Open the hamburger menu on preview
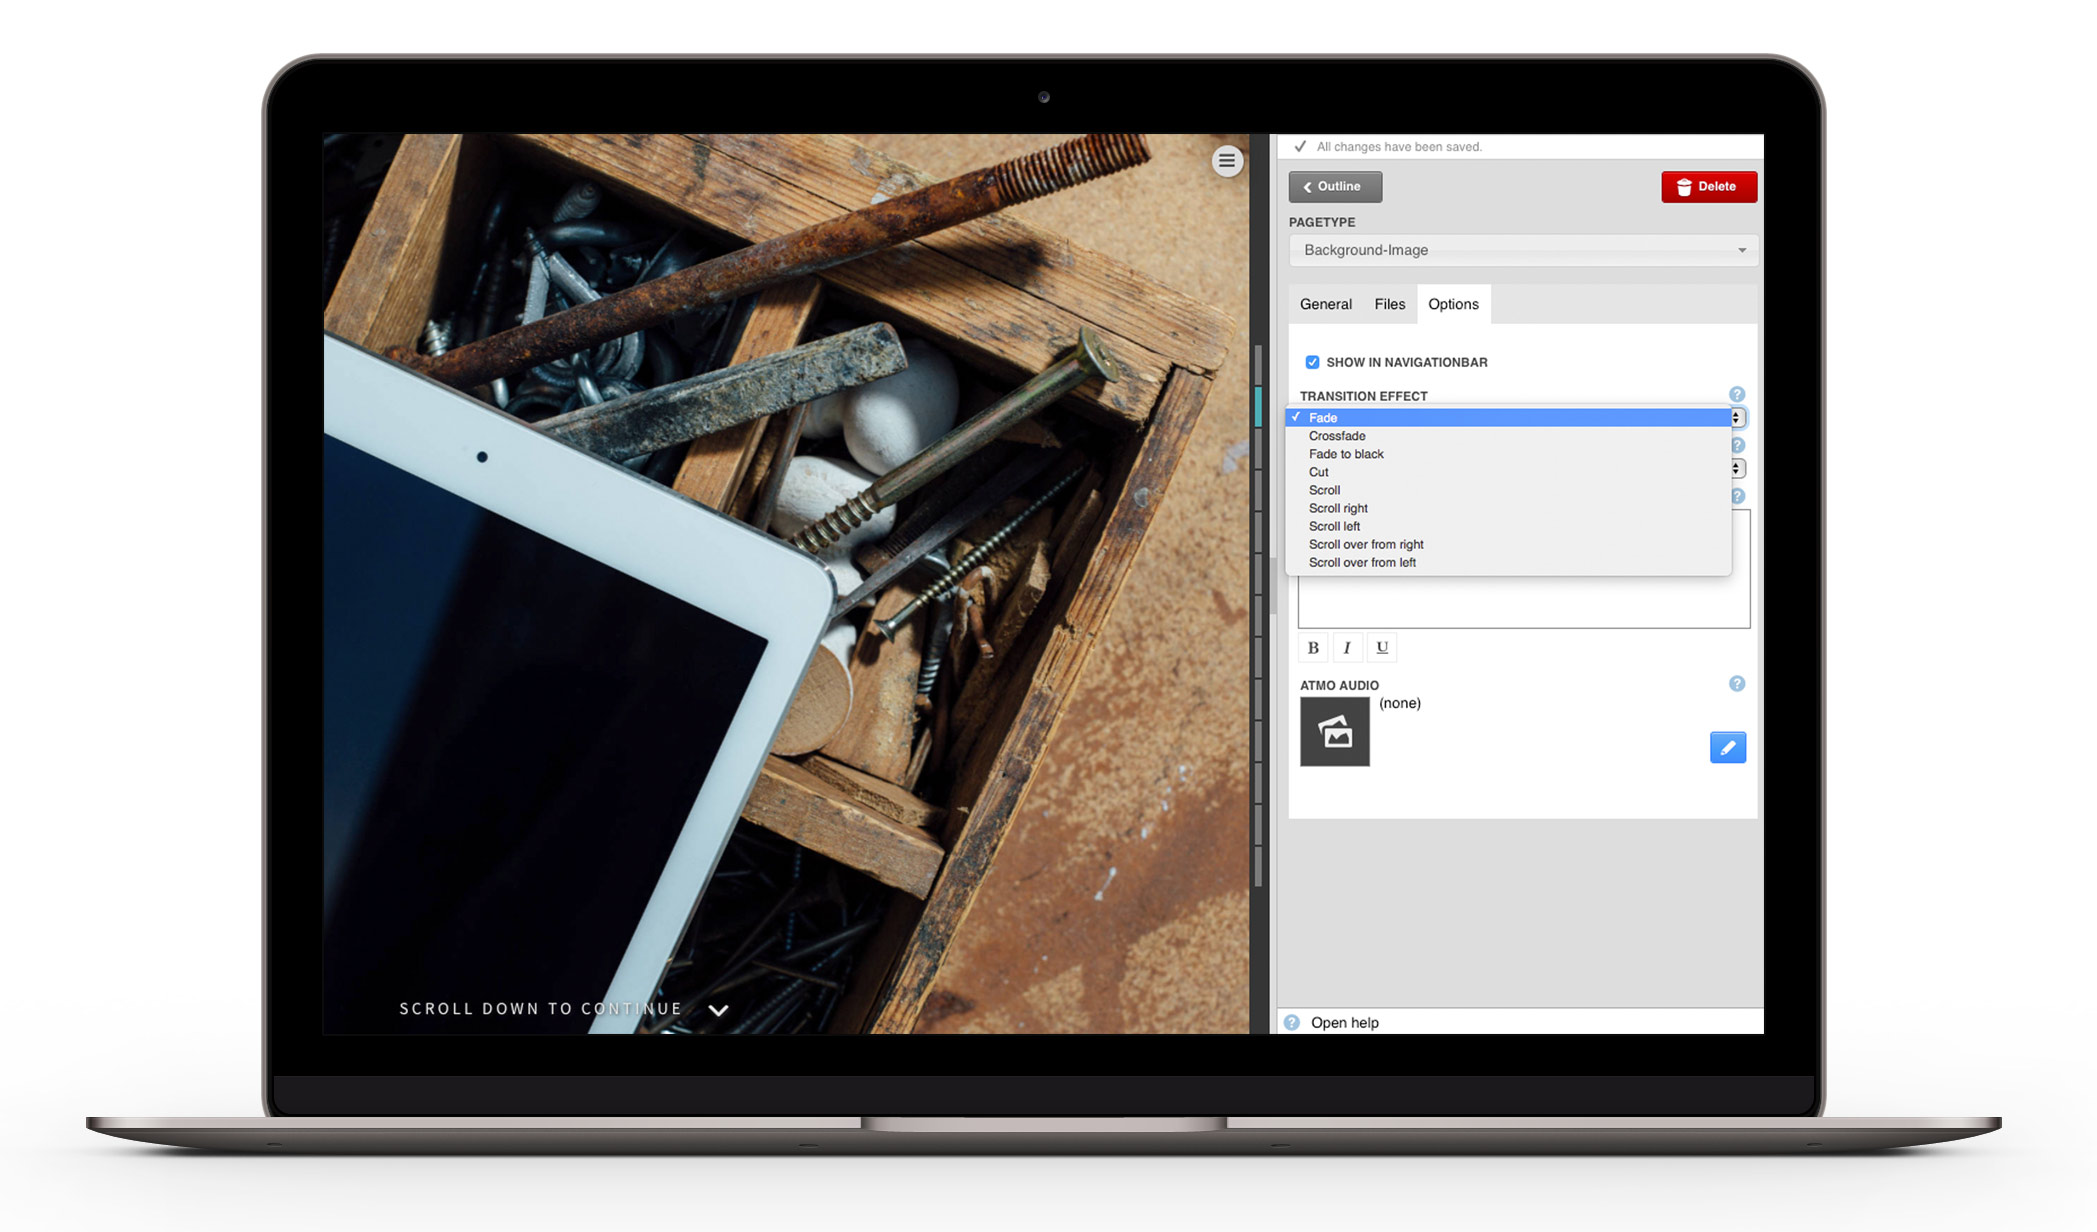Screen dimensions: 2097x1232 click(1227, 161)
